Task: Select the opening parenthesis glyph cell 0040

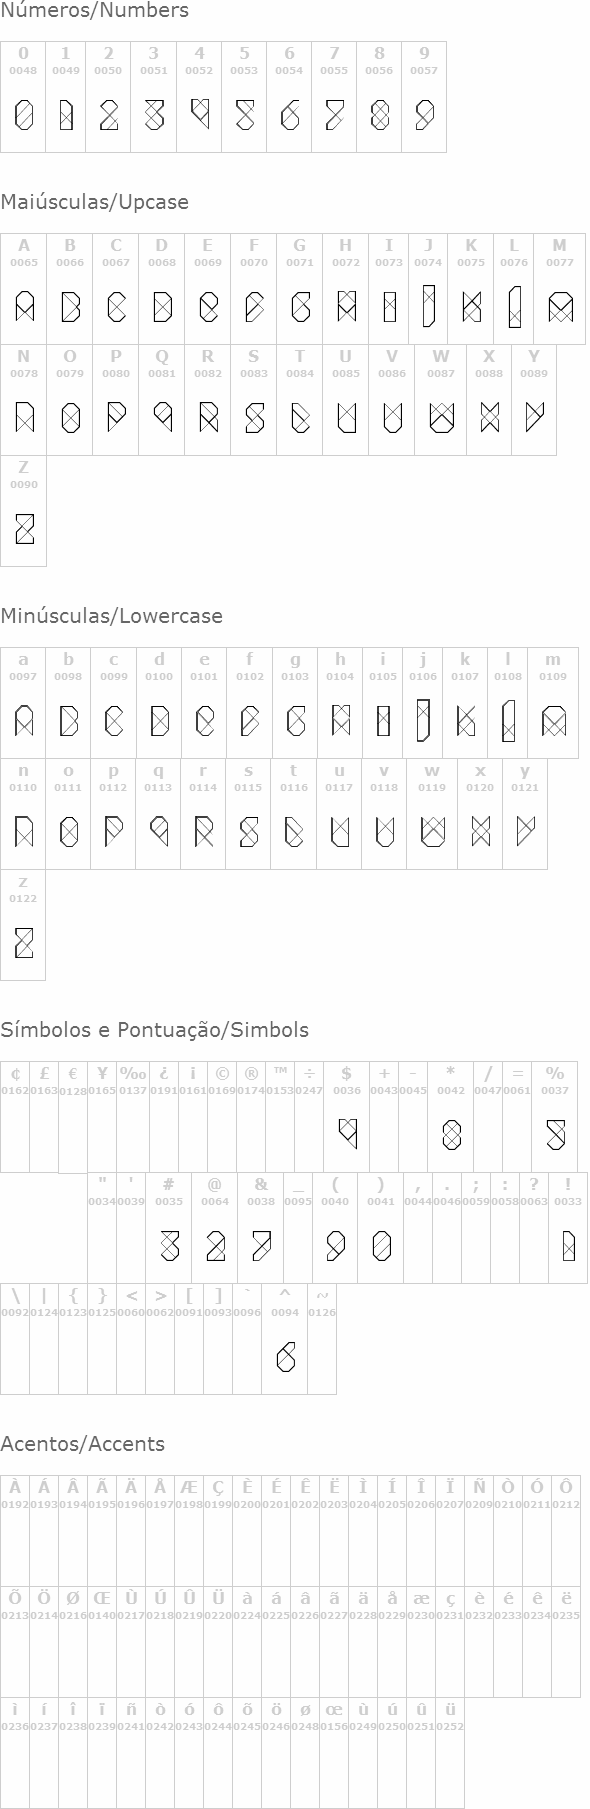Action: (x=335, y=1228)
